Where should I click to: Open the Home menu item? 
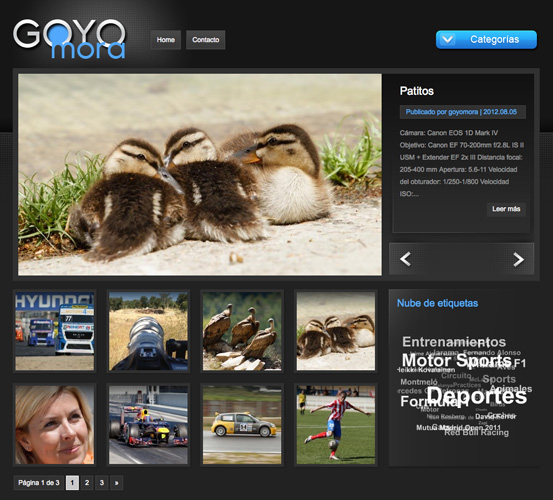[166, 40]
